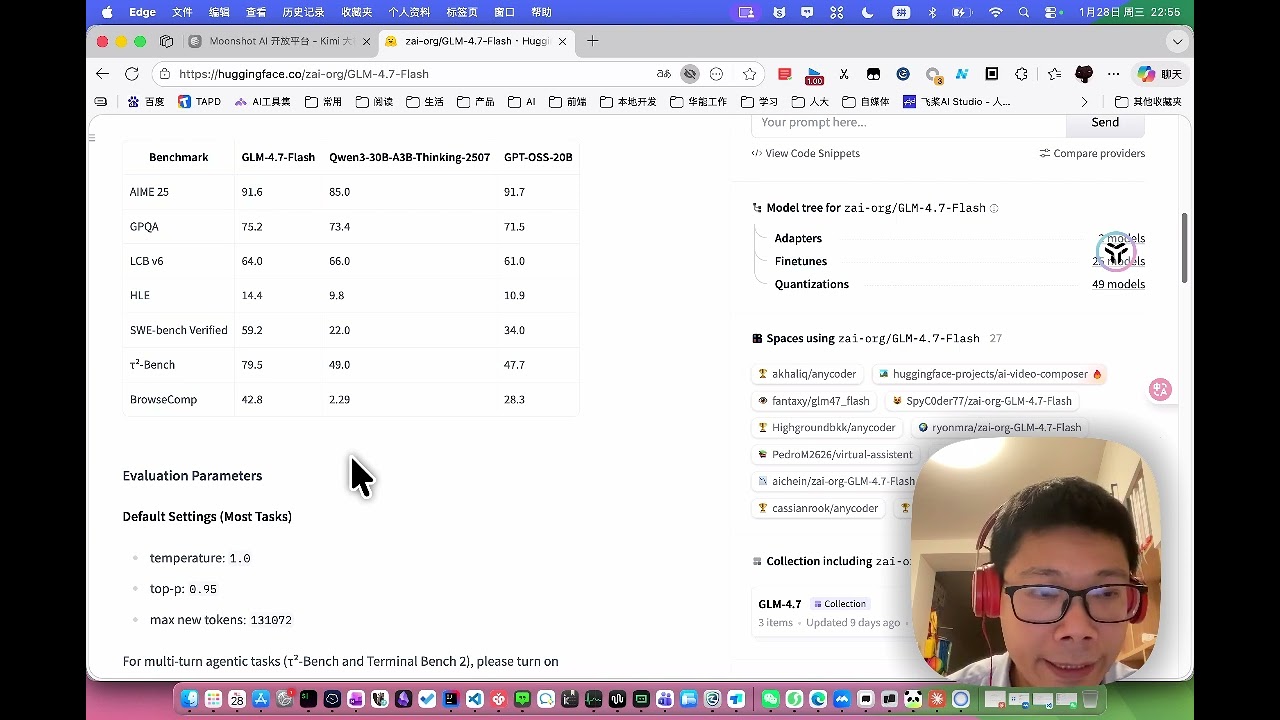Go back using the browser back arrow

(102, 74)
